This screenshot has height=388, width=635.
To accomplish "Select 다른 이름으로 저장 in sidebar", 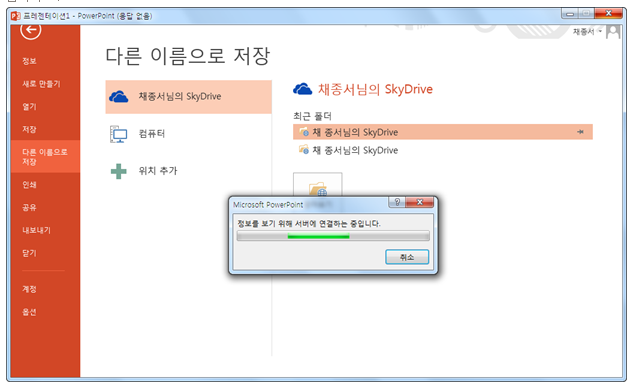I will pos(45,157).
